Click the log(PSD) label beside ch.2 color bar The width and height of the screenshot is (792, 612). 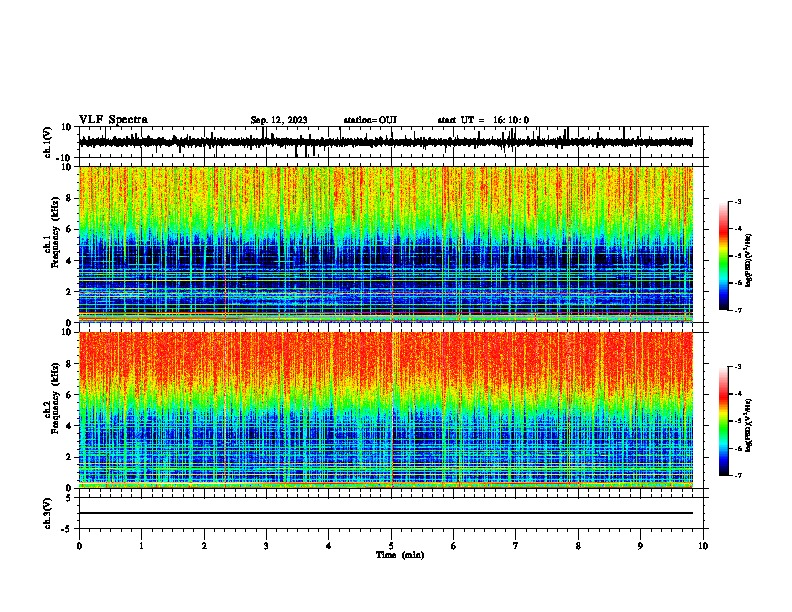pyautogui.click(x=749, y=425)
